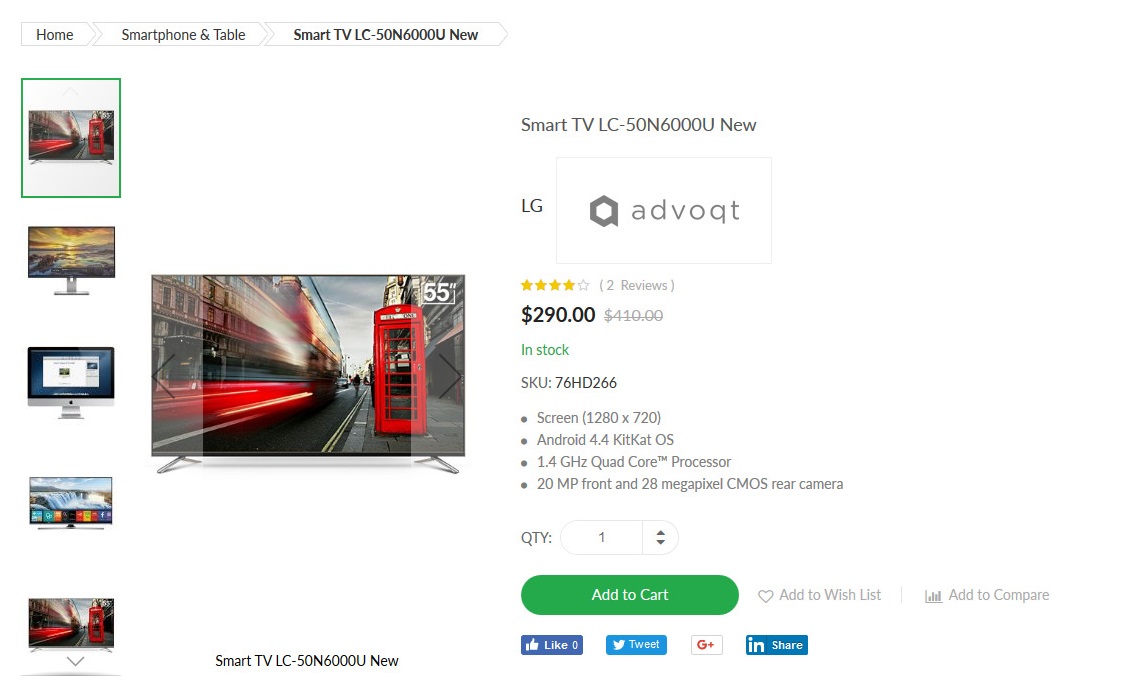The image size is (1127, 699).
Task: Click the green Add to Cart button
Action: pyautogui.click(x=630, y=595)
